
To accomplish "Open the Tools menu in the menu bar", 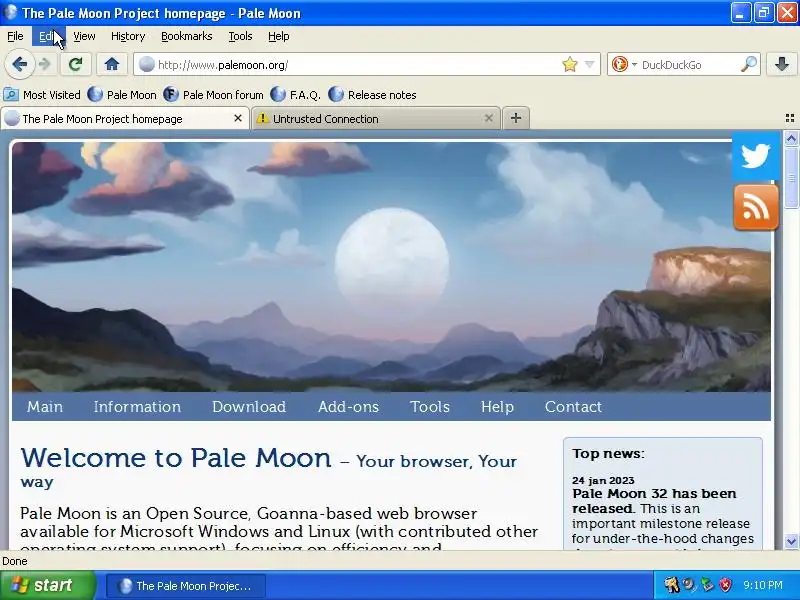I will pos(240,36).
